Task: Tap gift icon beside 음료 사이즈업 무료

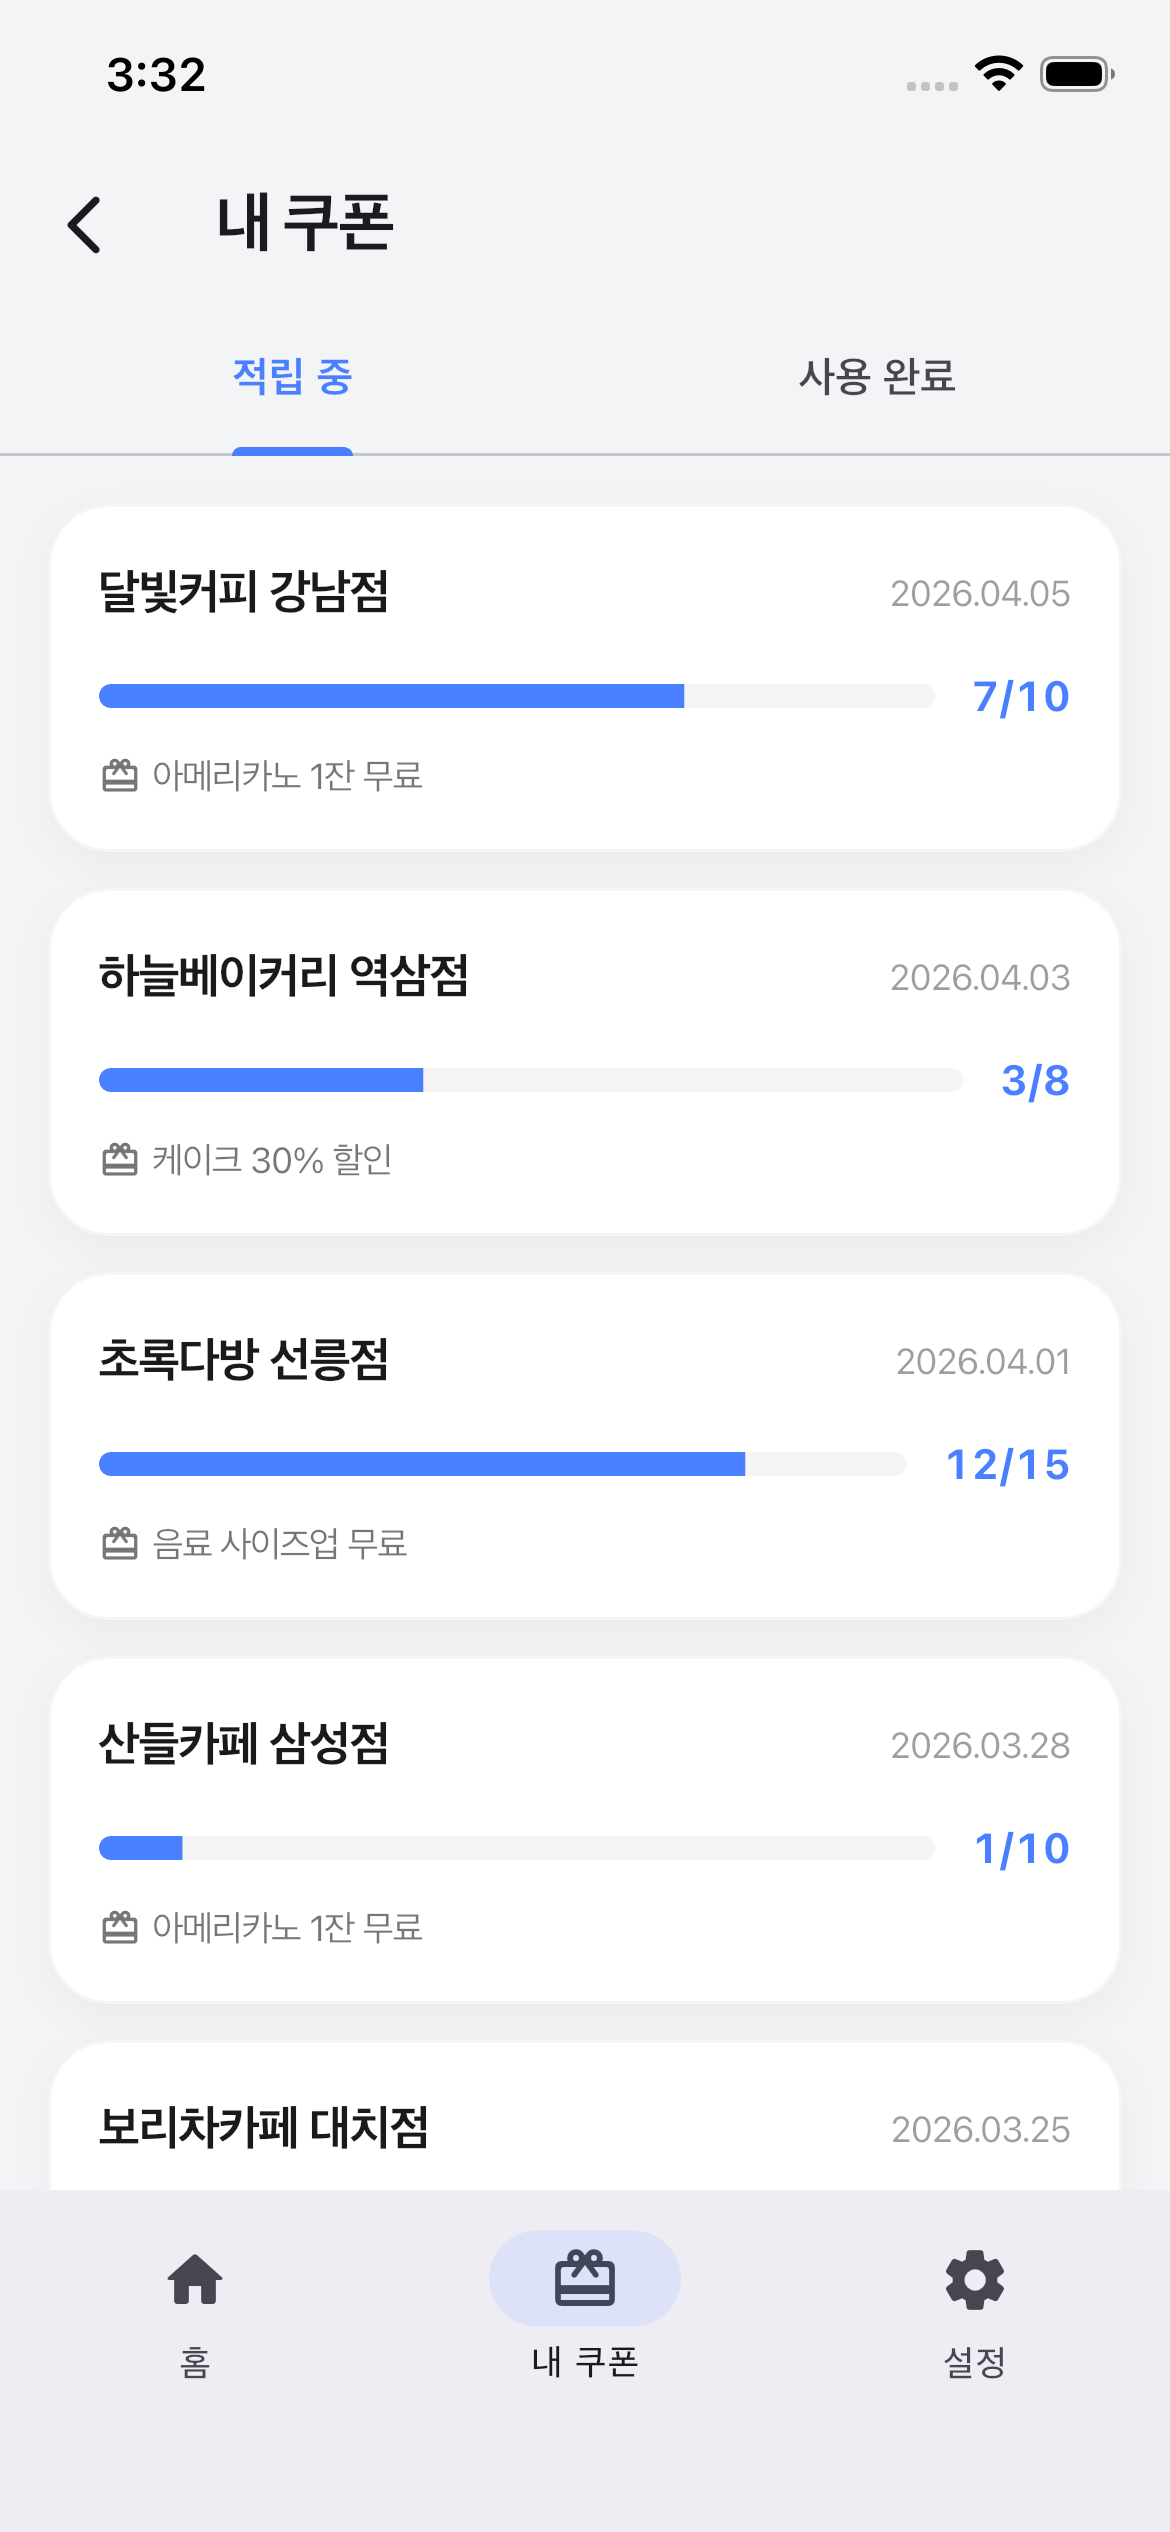Action: [120, 1544]
